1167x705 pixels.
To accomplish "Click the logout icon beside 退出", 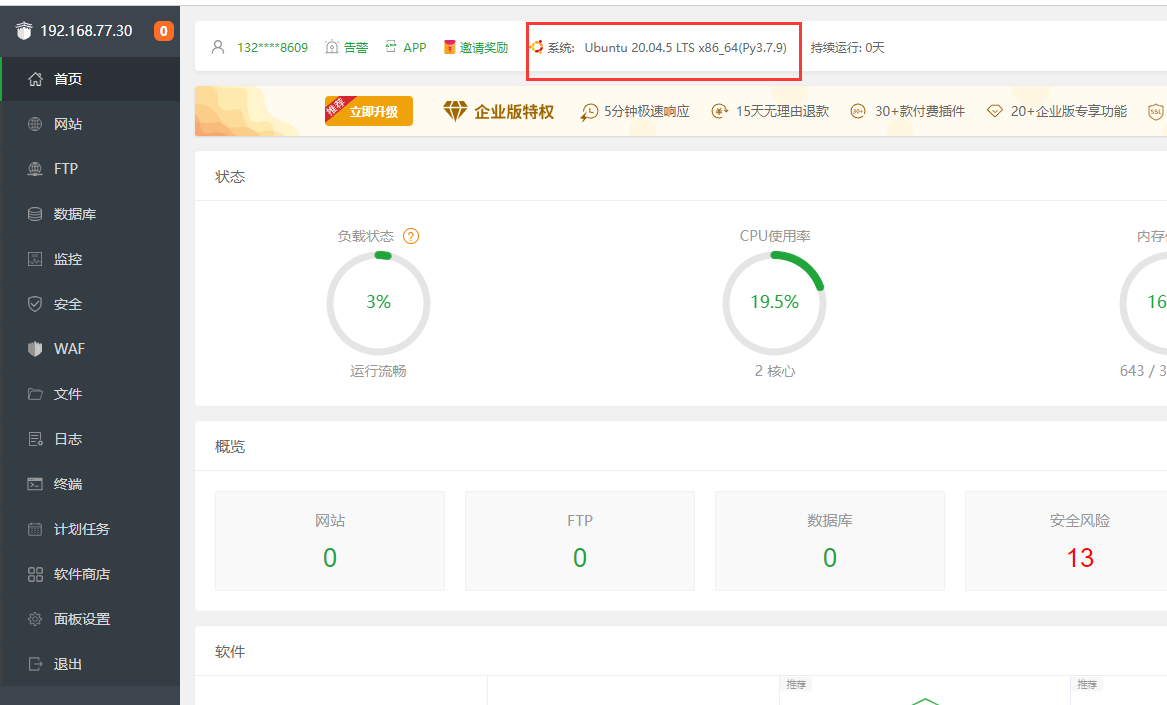I will [35, 664].
